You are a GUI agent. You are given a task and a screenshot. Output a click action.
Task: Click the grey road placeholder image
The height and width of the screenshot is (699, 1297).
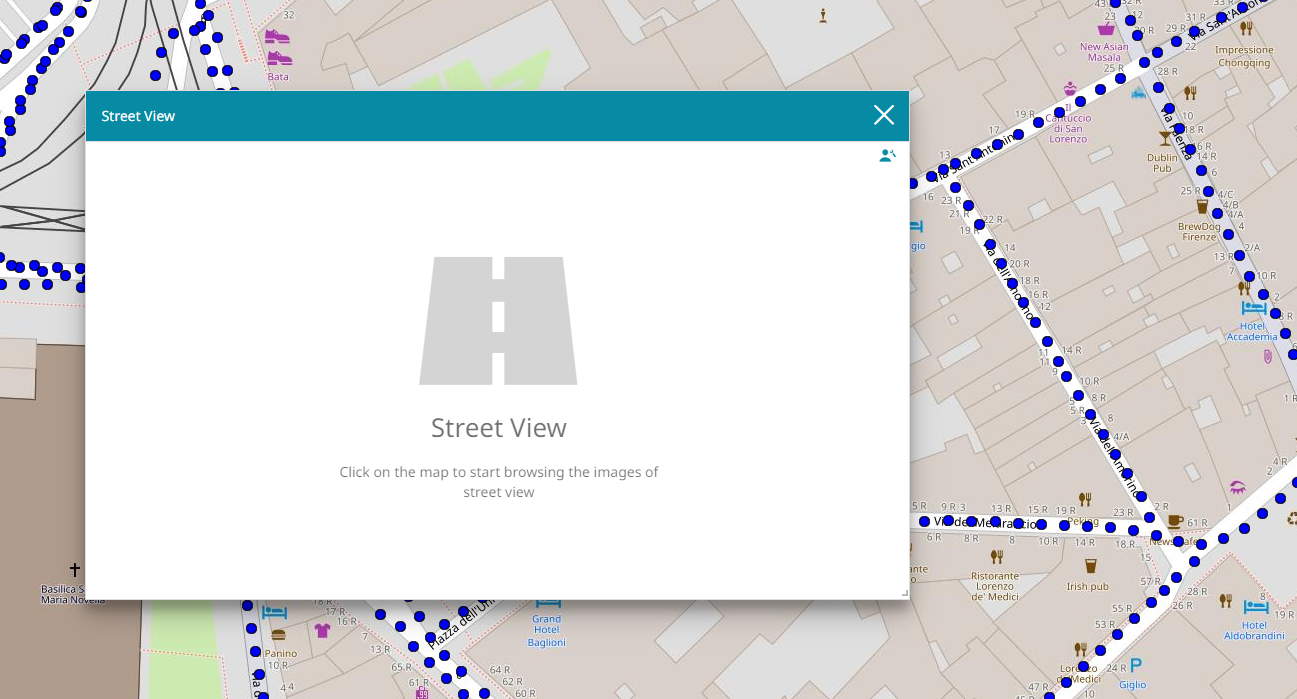(x=498, y=321)
